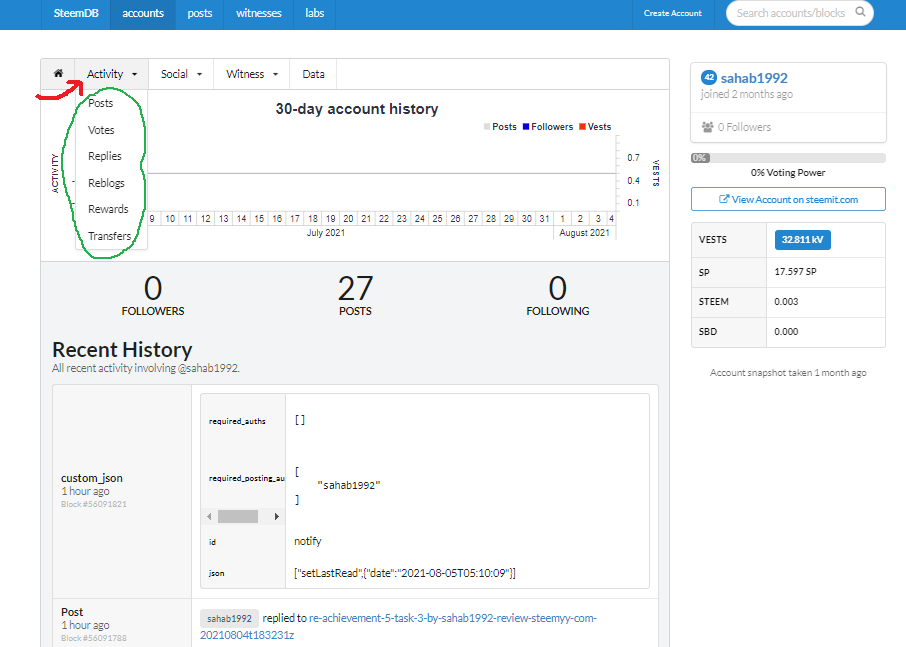Screen dimensions: 906x647
Task: Toggle Posts series in chart legend
Action: coord(500,127)
